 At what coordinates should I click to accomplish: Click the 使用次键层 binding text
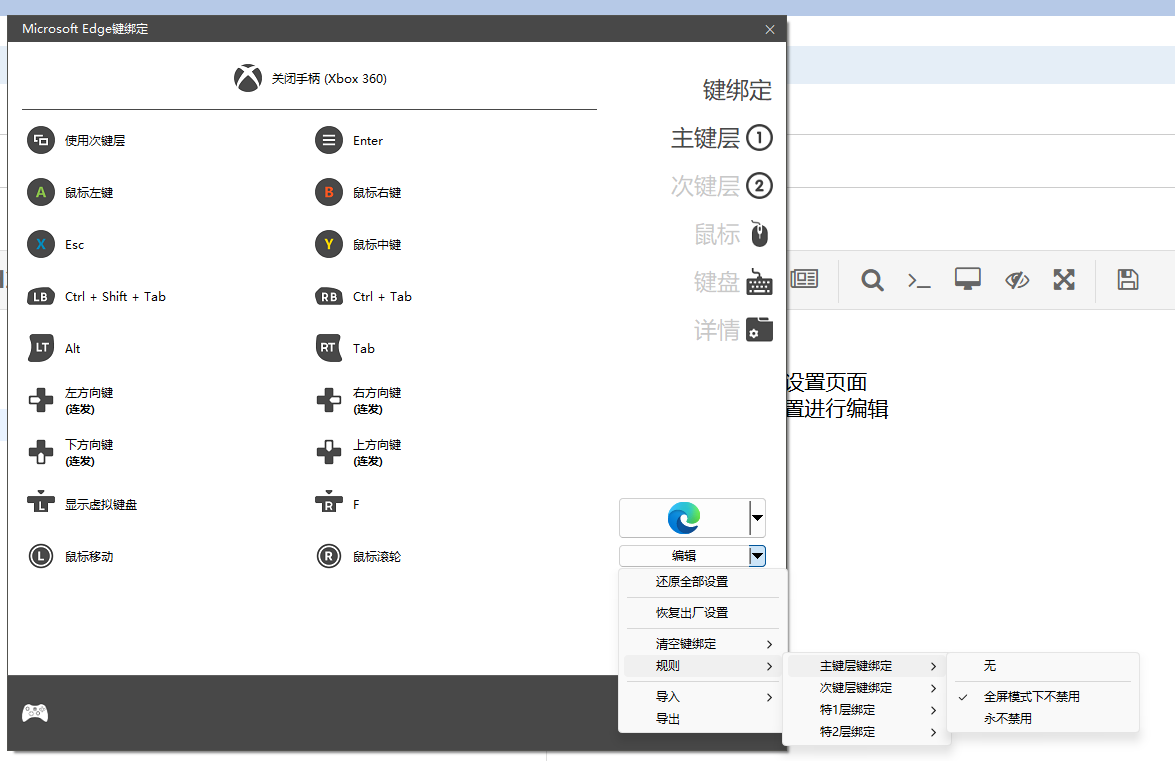coord(95,141)
